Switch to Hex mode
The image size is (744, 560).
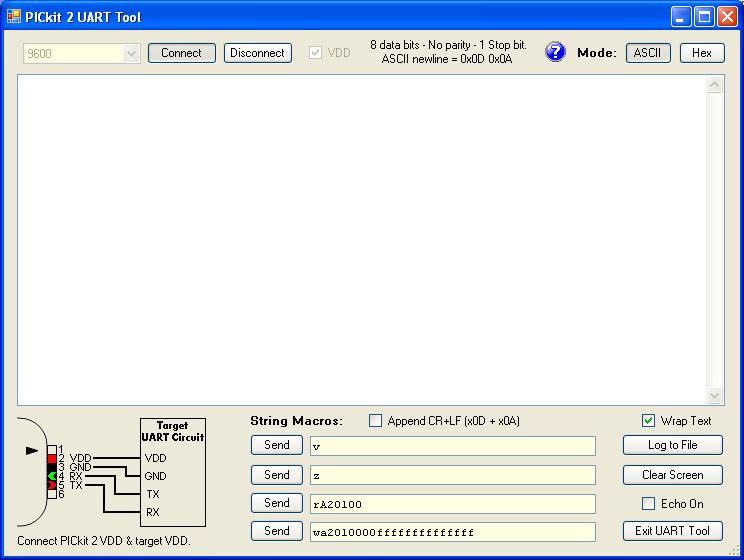pyautogui.click(x=702, y=53)
